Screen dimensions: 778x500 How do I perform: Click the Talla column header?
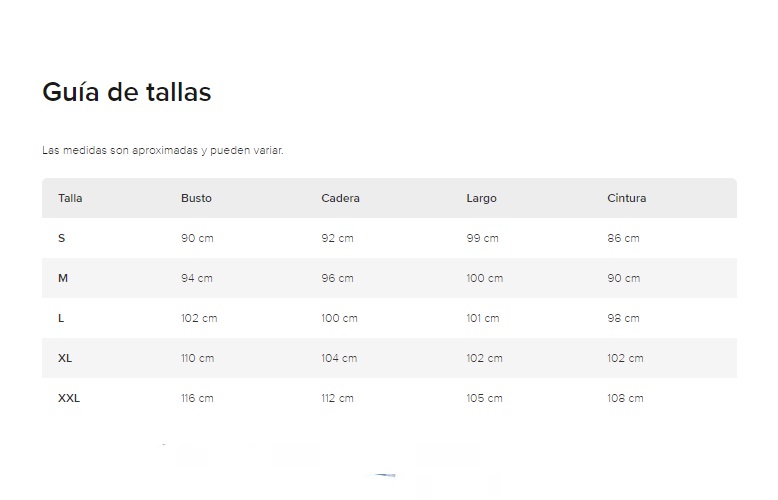click(70, 198)
